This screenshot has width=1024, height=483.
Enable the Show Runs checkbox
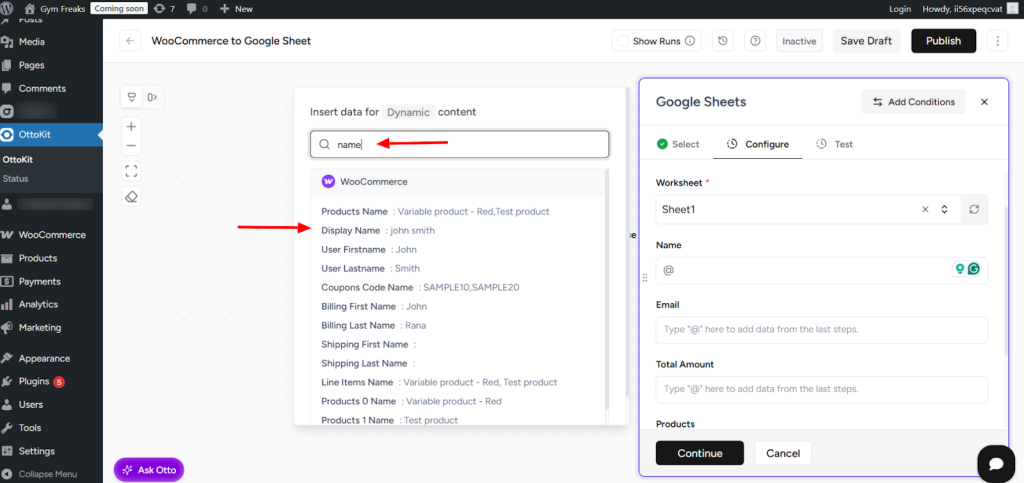pyautogui.click(x=623, y=41)
